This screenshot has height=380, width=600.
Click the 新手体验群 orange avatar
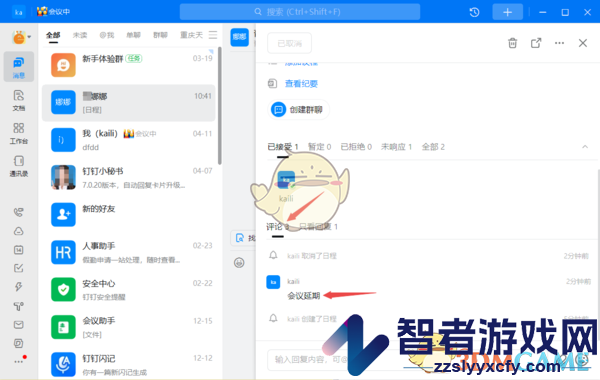[x=63, y=65]
